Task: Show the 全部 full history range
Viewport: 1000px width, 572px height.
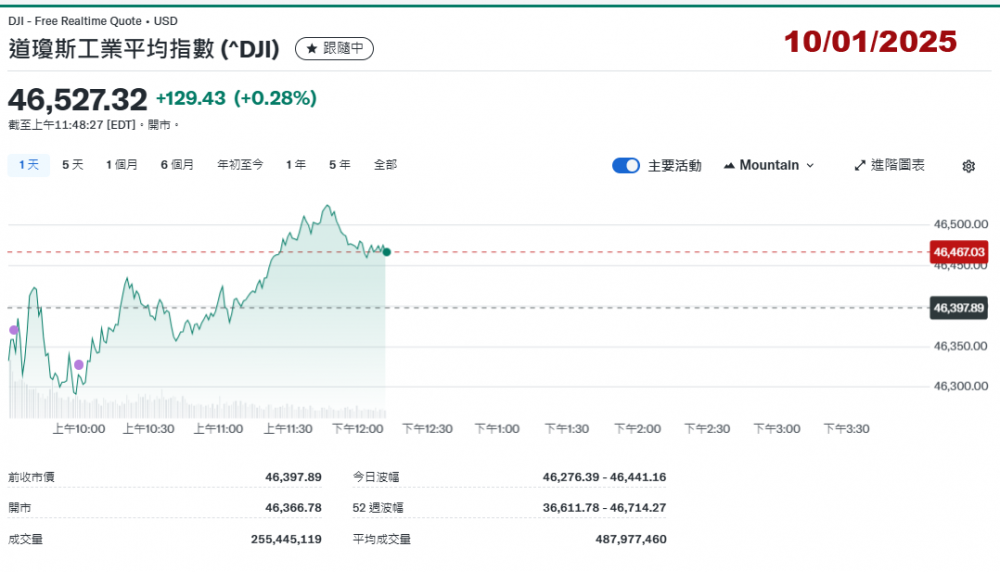Action: (x=385, y=164)
